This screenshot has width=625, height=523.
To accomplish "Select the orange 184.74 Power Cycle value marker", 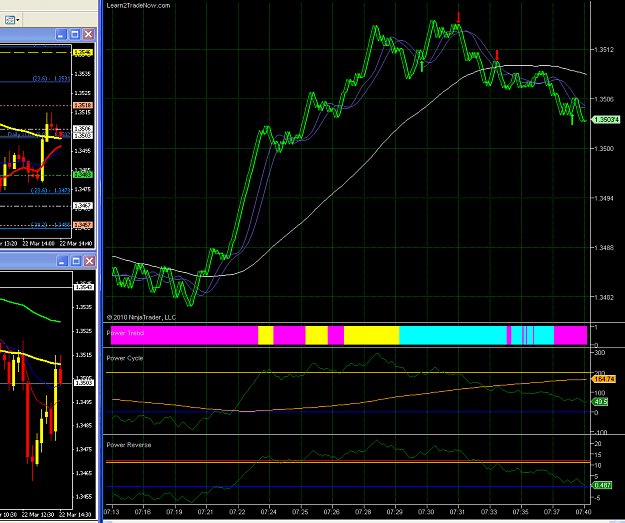I will coord(604,379).
